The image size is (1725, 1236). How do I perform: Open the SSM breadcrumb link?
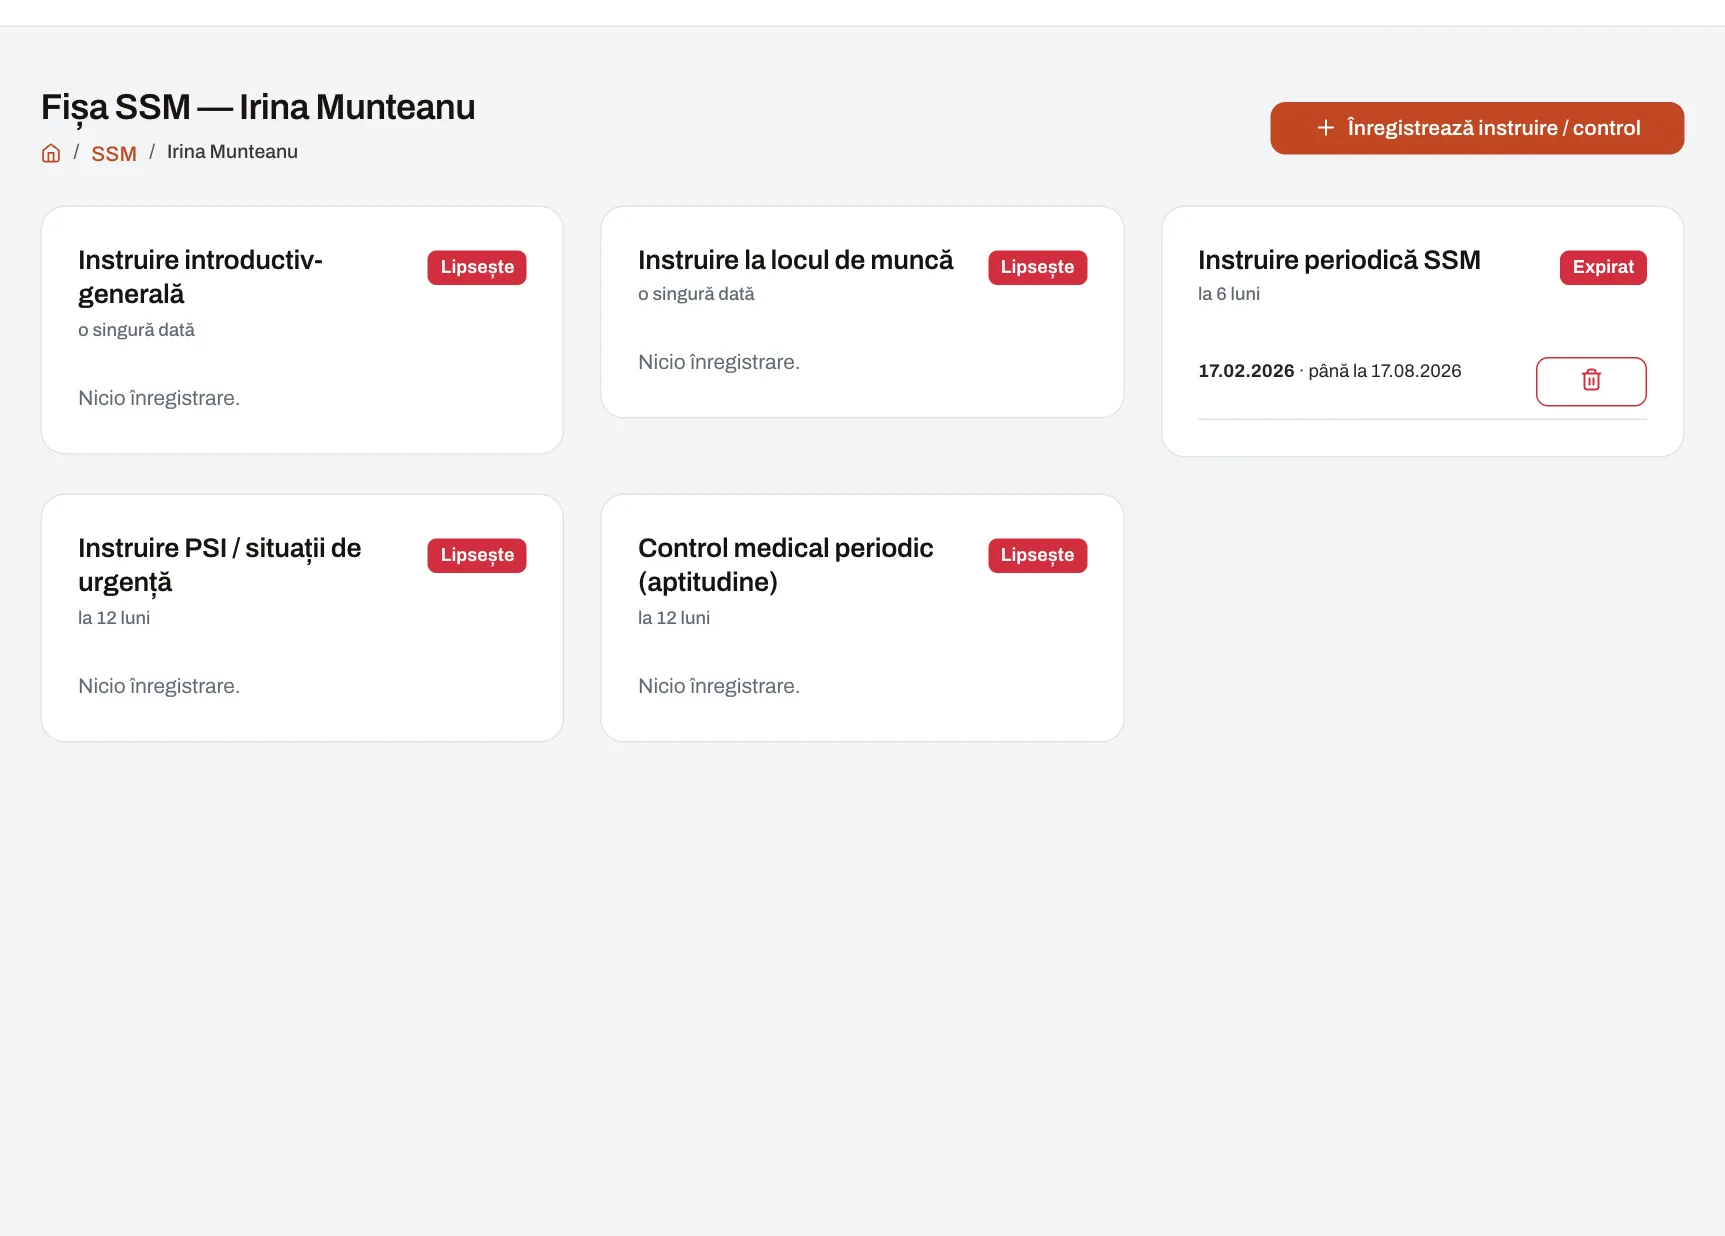[114, 153]
